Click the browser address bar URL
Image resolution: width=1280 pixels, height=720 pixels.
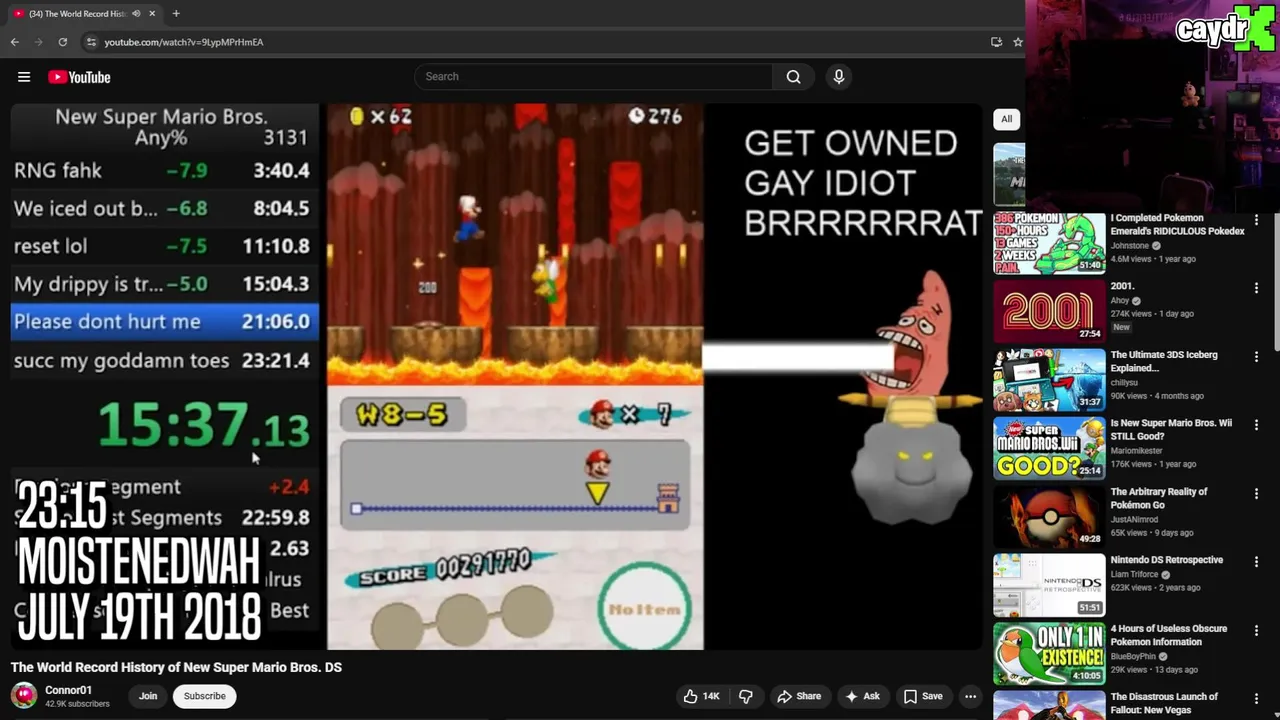click(184, 42)
